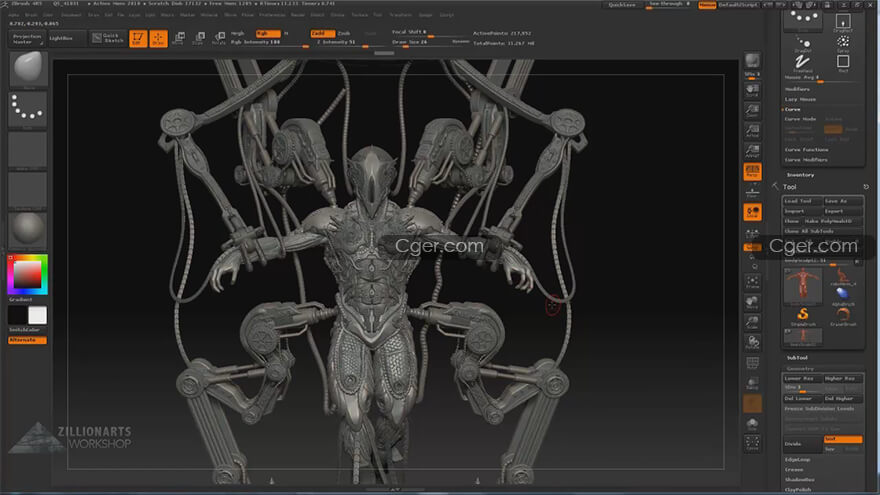
Task: Click the Make PolyMesh3D button
Action: tap(833, 221)
